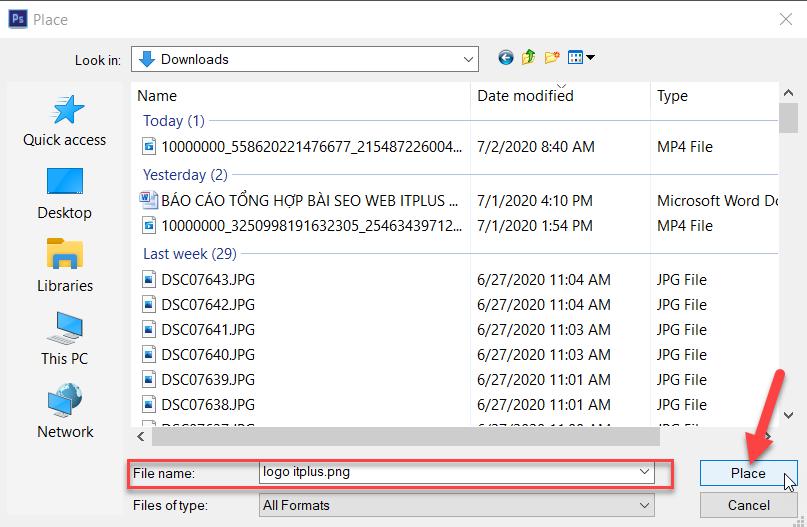
Task: Open Quick access in the sidebar
Action: tap(65, 121)
